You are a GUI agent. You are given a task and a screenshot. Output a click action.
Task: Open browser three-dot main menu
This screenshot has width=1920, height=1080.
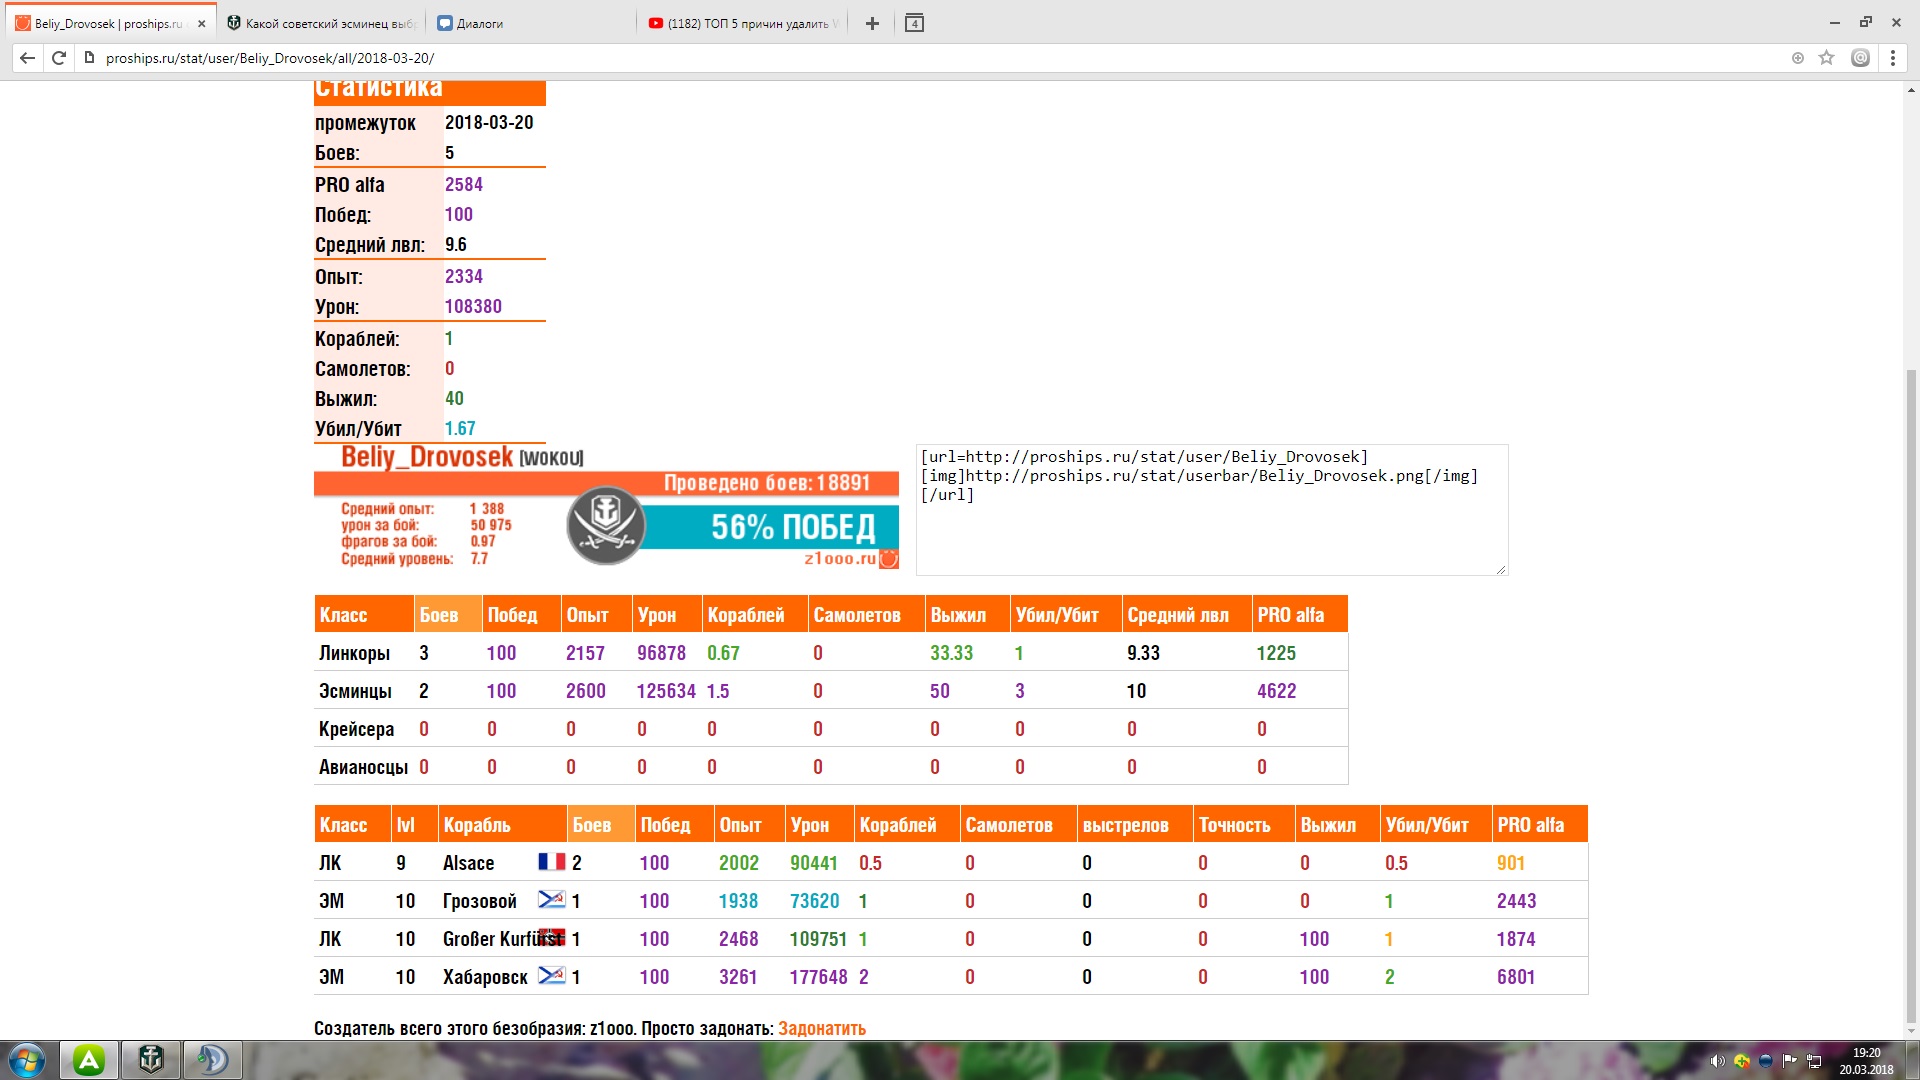point(1892,58)
